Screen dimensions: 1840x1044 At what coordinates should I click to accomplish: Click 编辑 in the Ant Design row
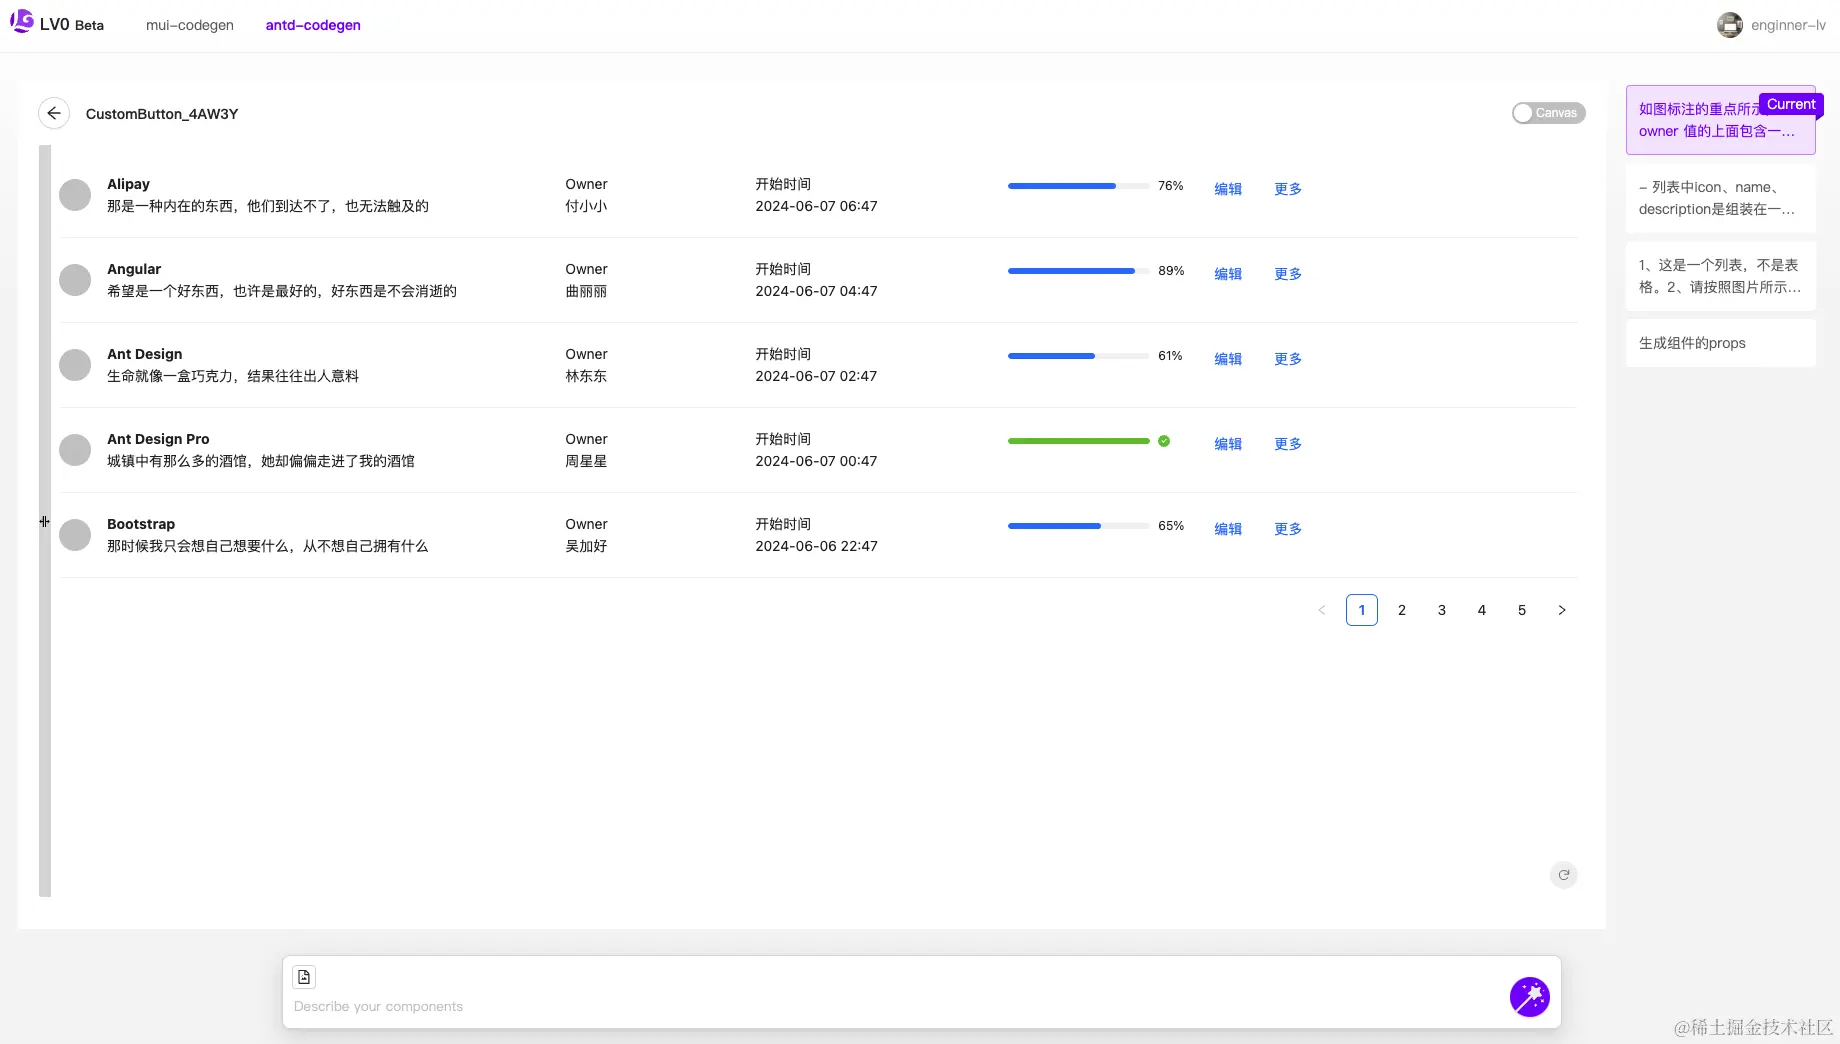click(x=1228, y=359)
